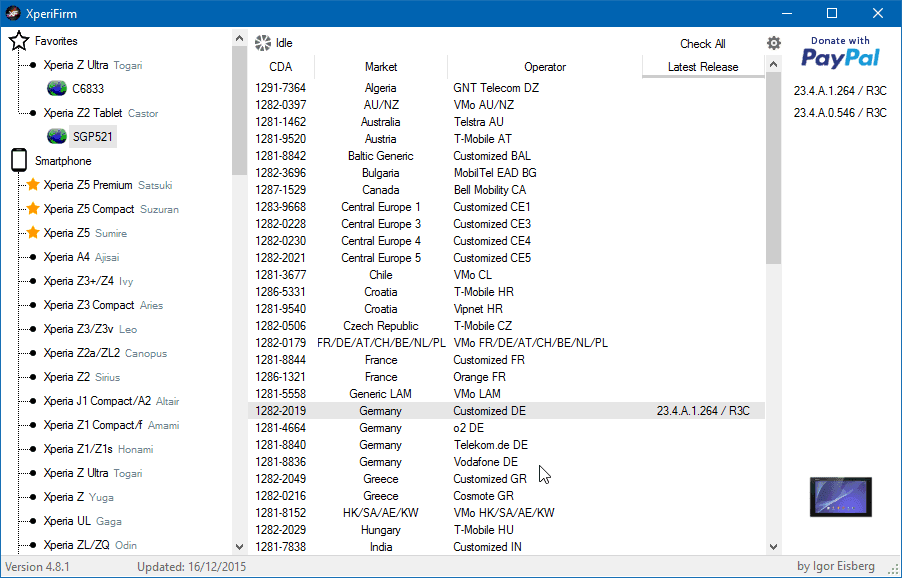
Task: Select Xperia Z2a/ZL2 Canopus
Action: tap(105, 353)
